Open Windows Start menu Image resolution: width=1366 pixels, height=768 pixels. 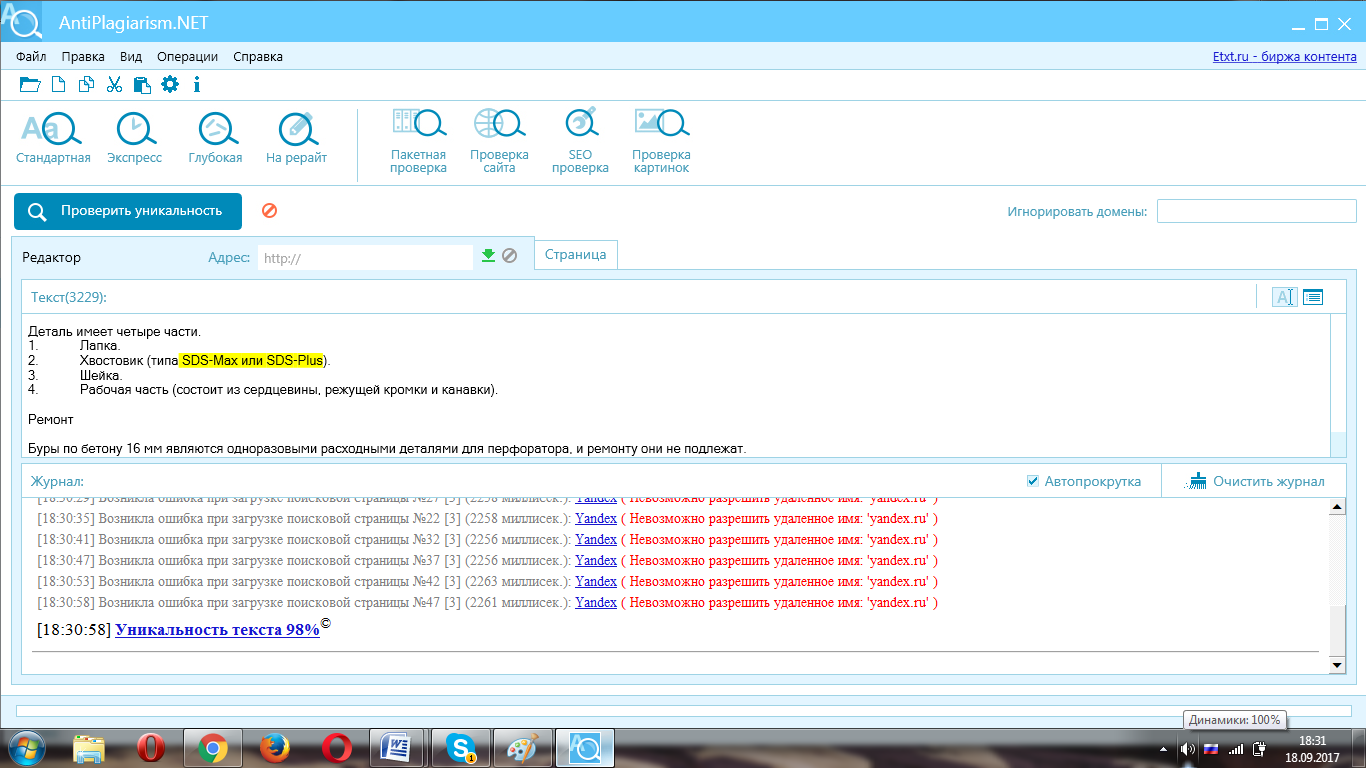coord(26,748)
